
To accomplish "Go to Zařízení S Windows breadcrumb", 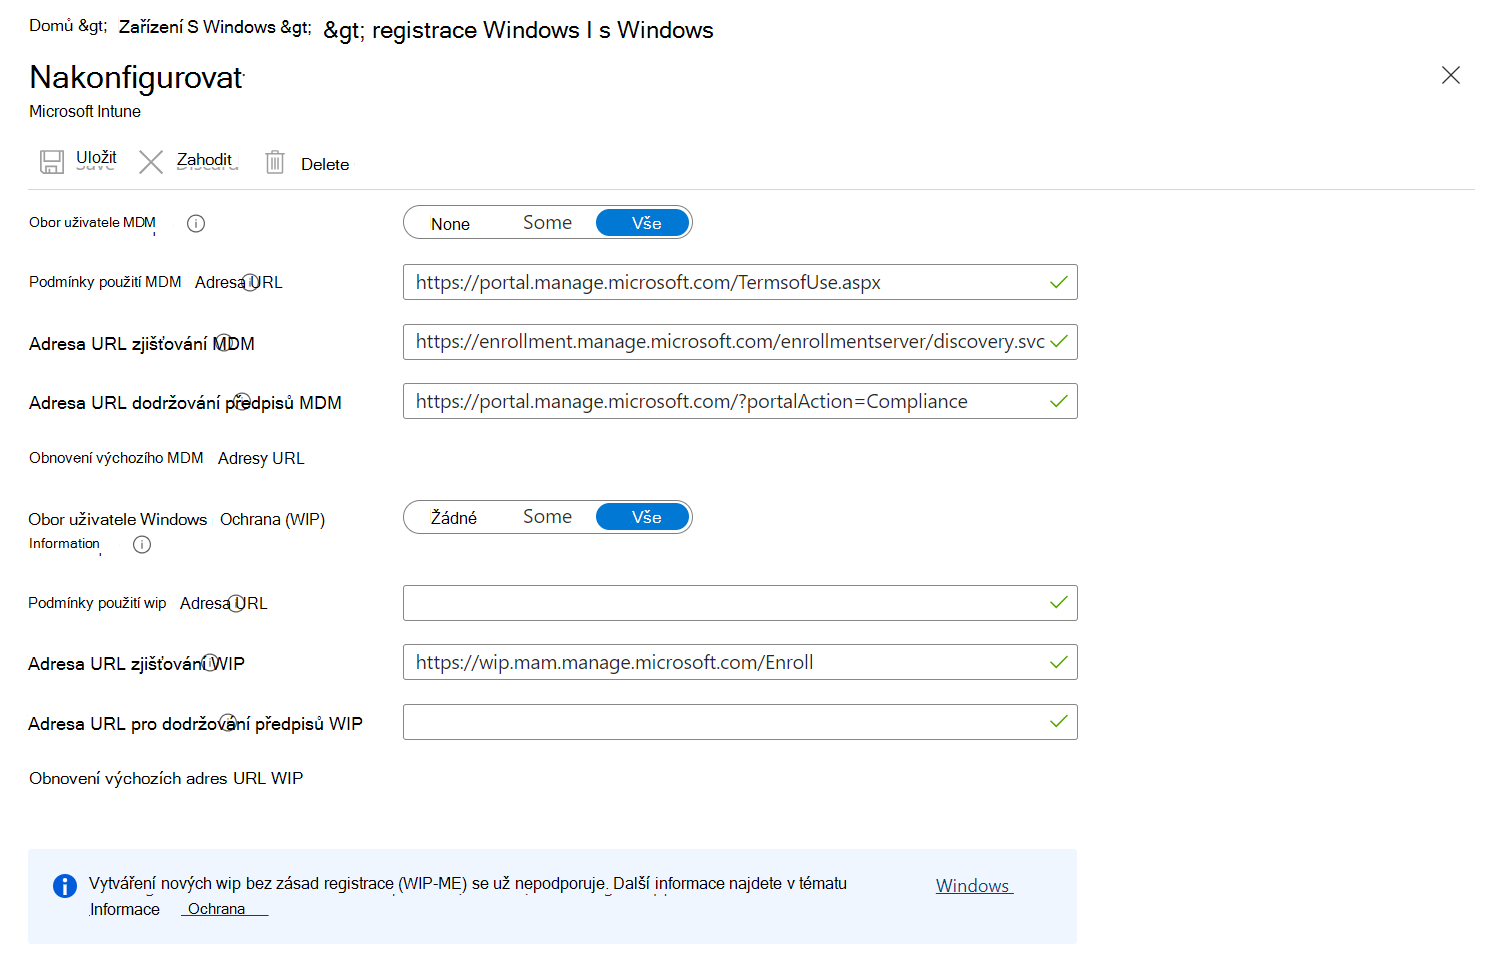I will (197, 27).
